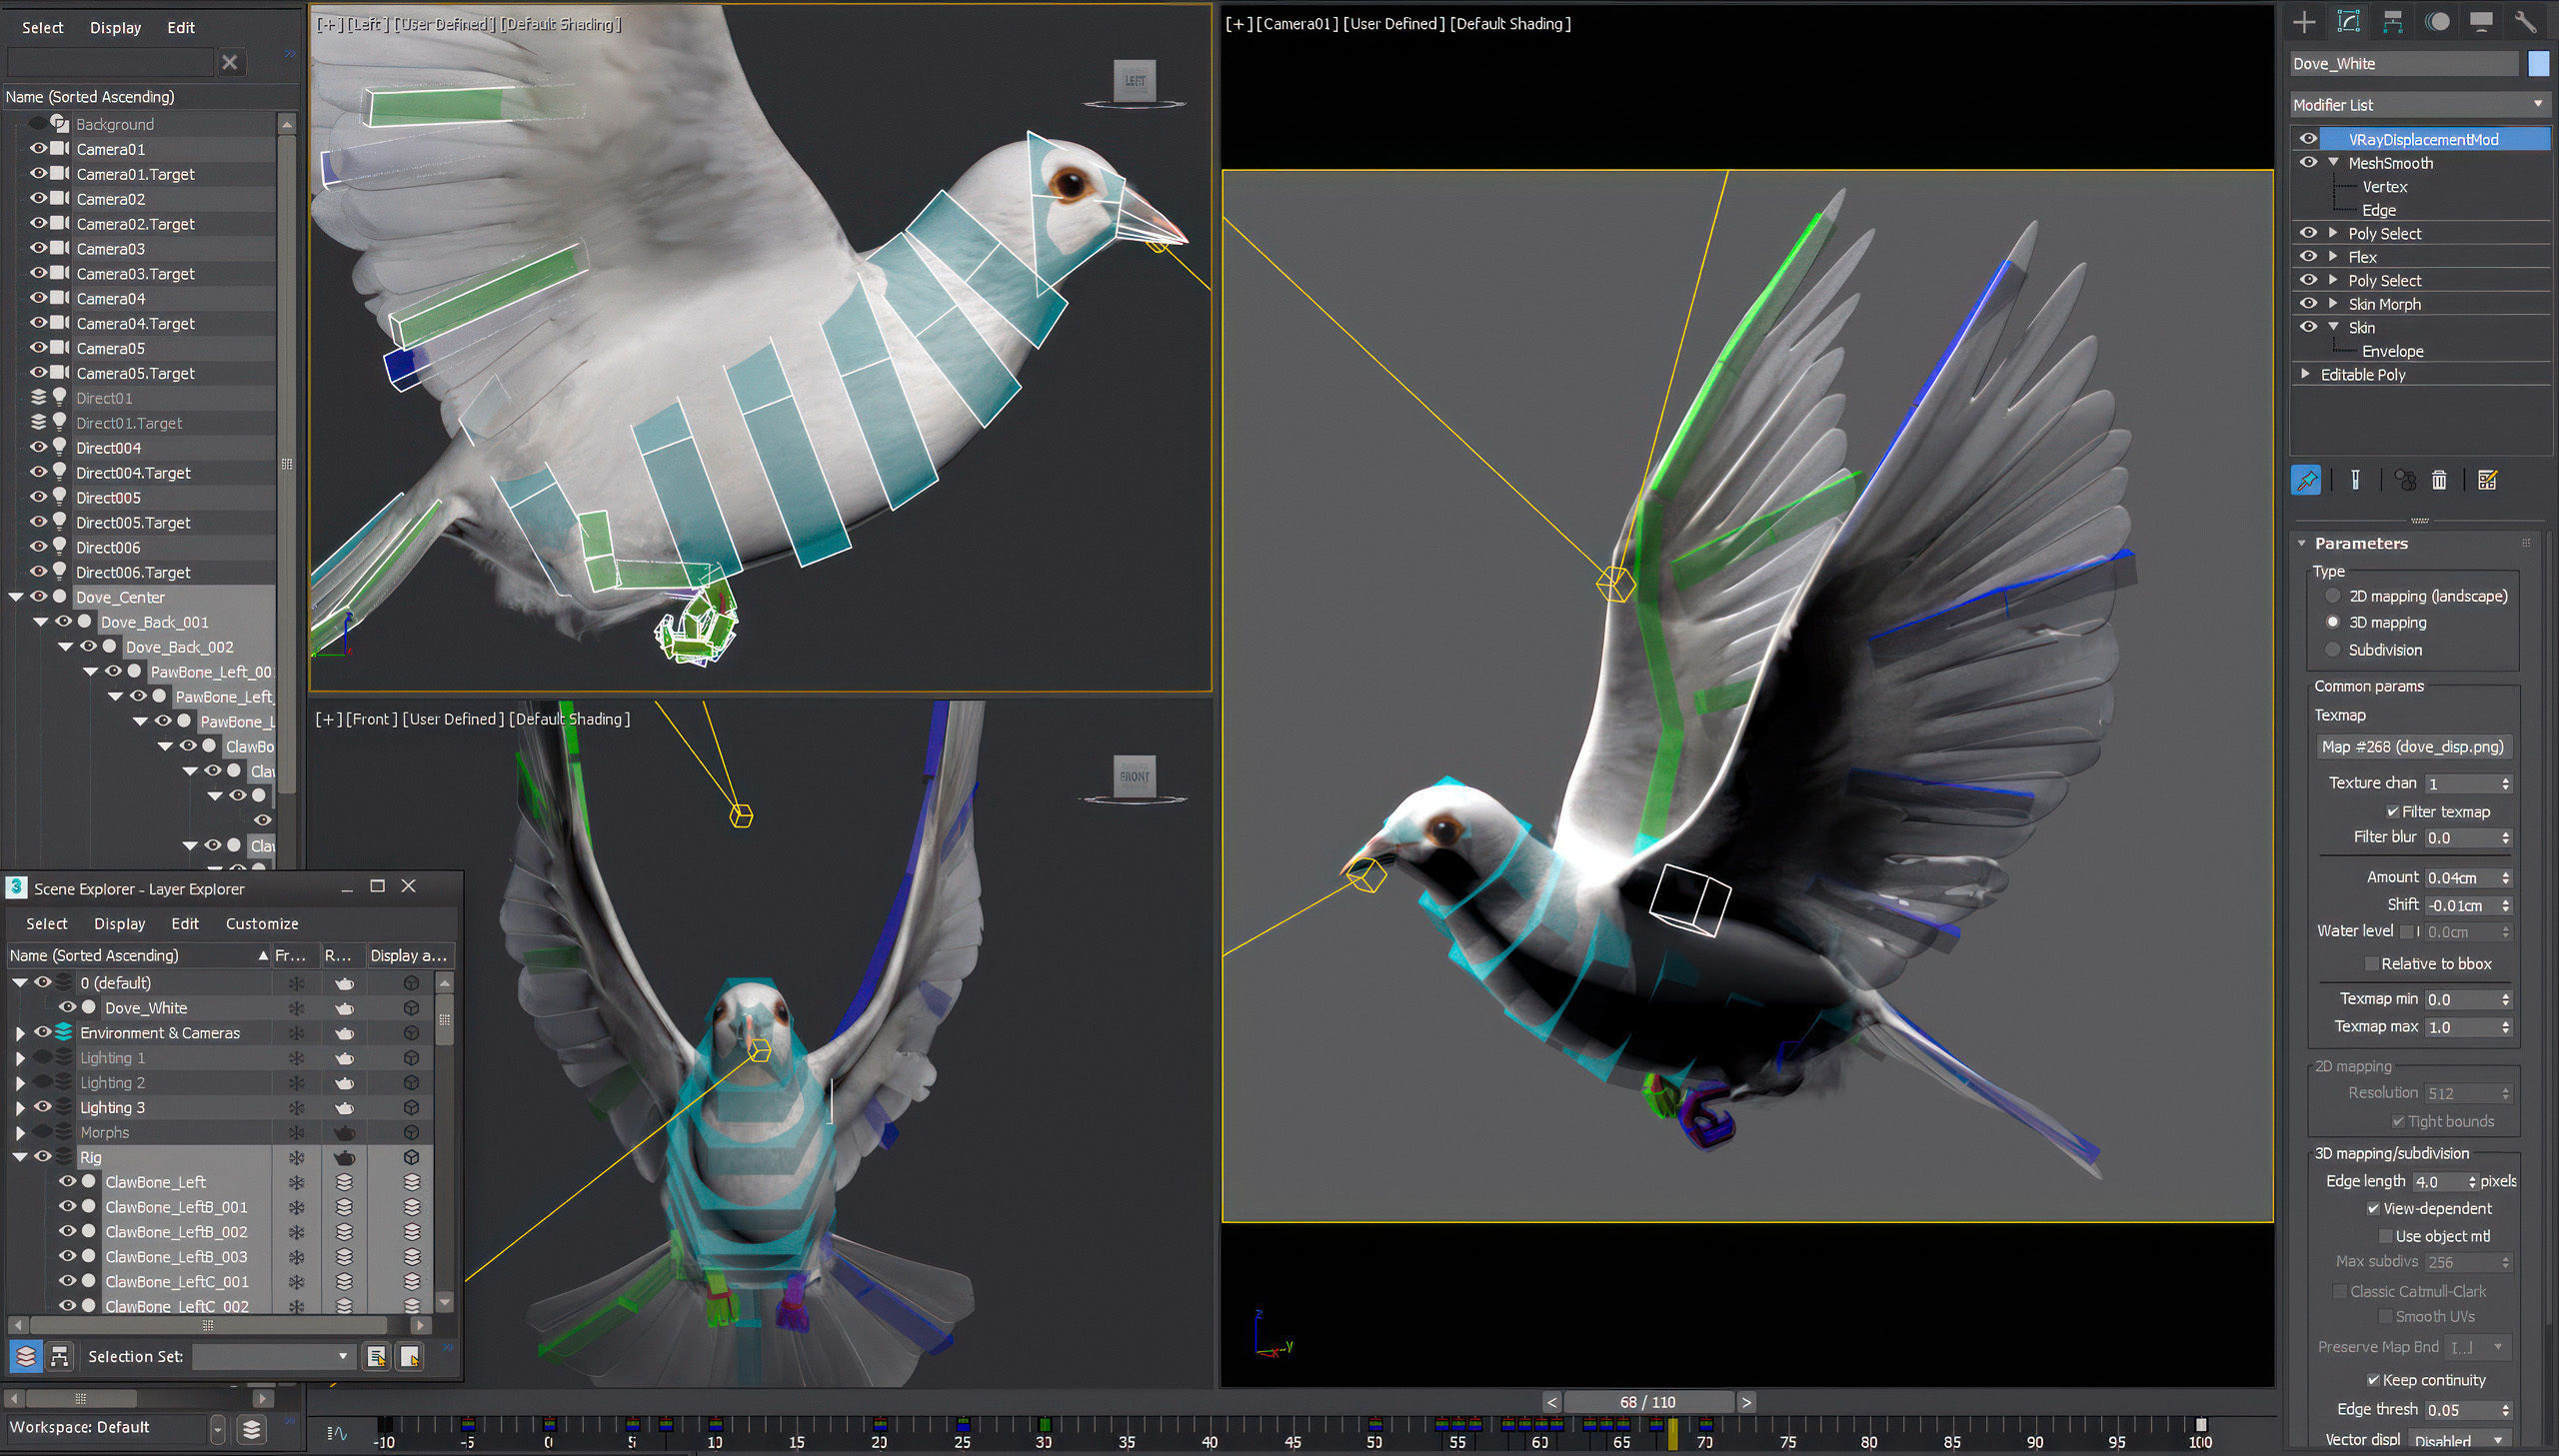This screenshot has height=1456, width=2559.
Task: Open the Display menu of top Scene Explorer
Action: point(115,28)
